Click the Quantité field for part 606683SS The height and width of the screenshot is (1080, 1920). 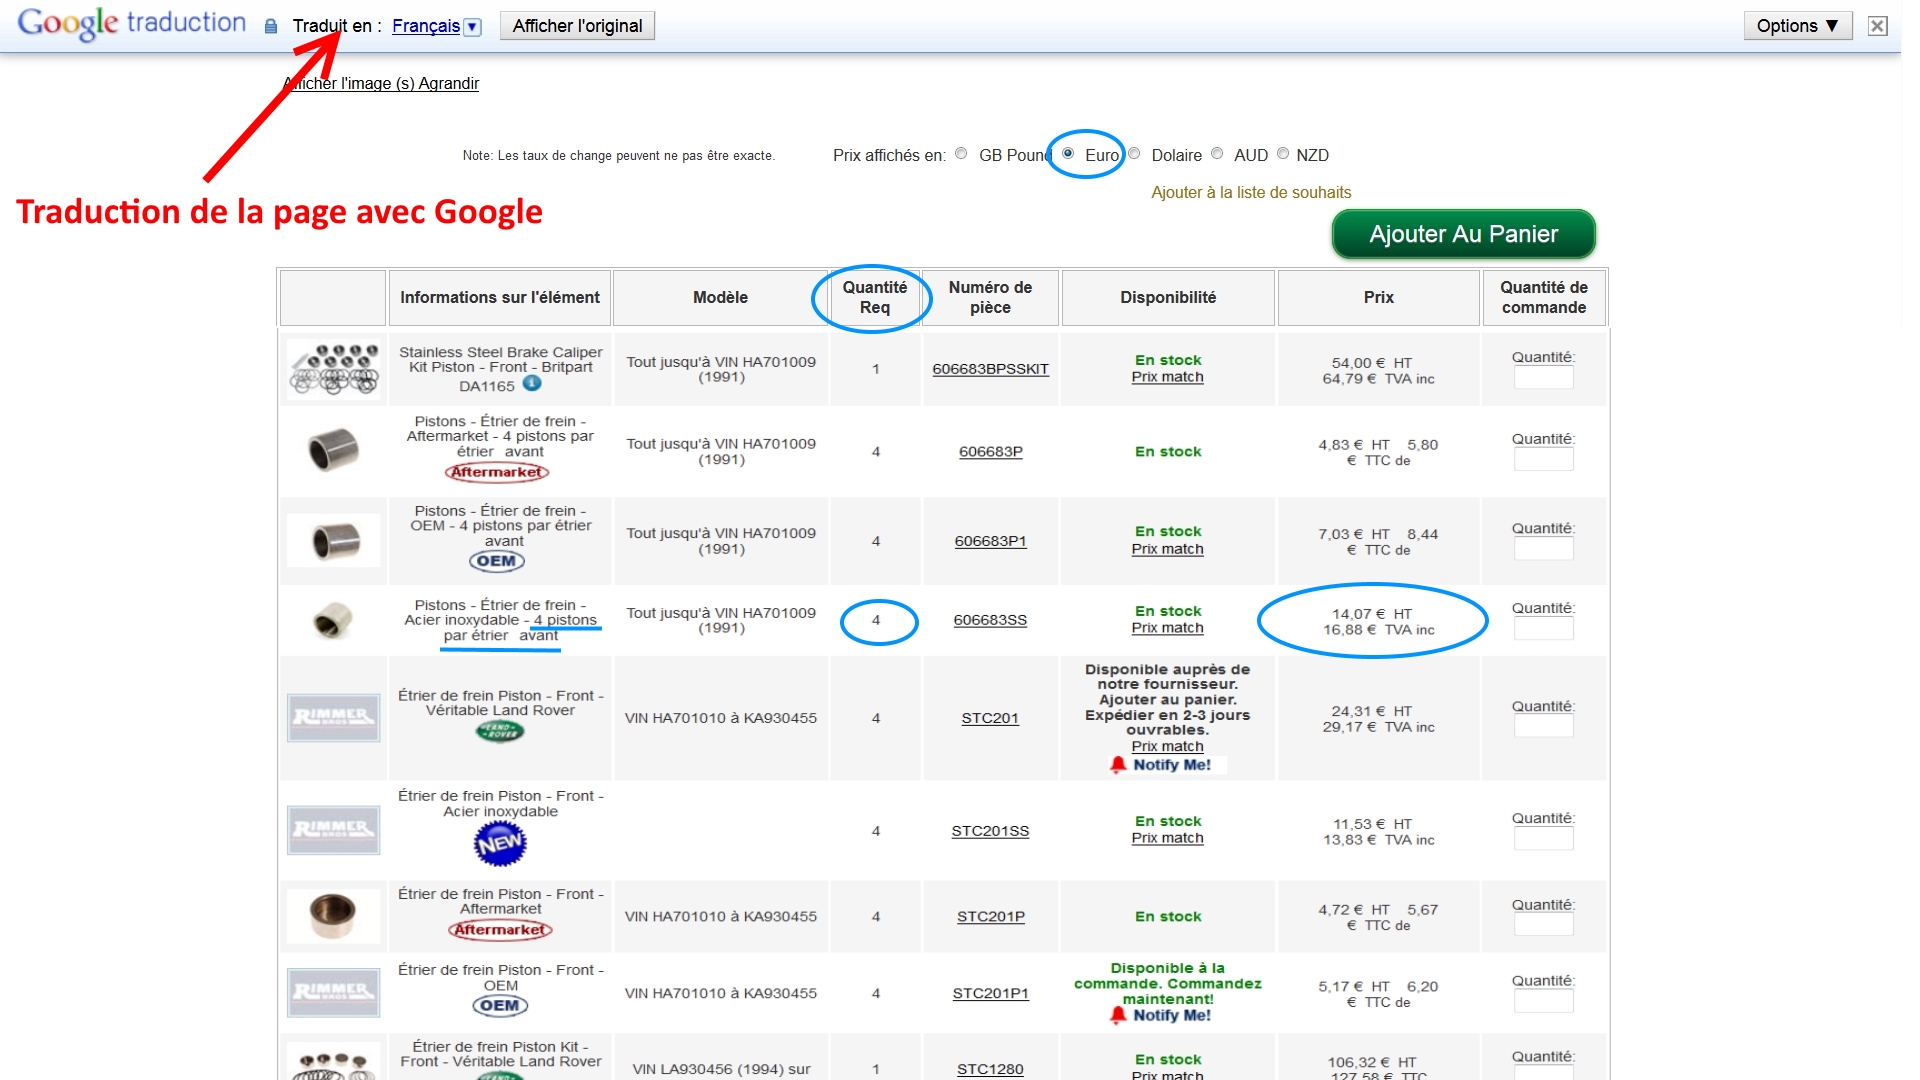point(1543,629)
